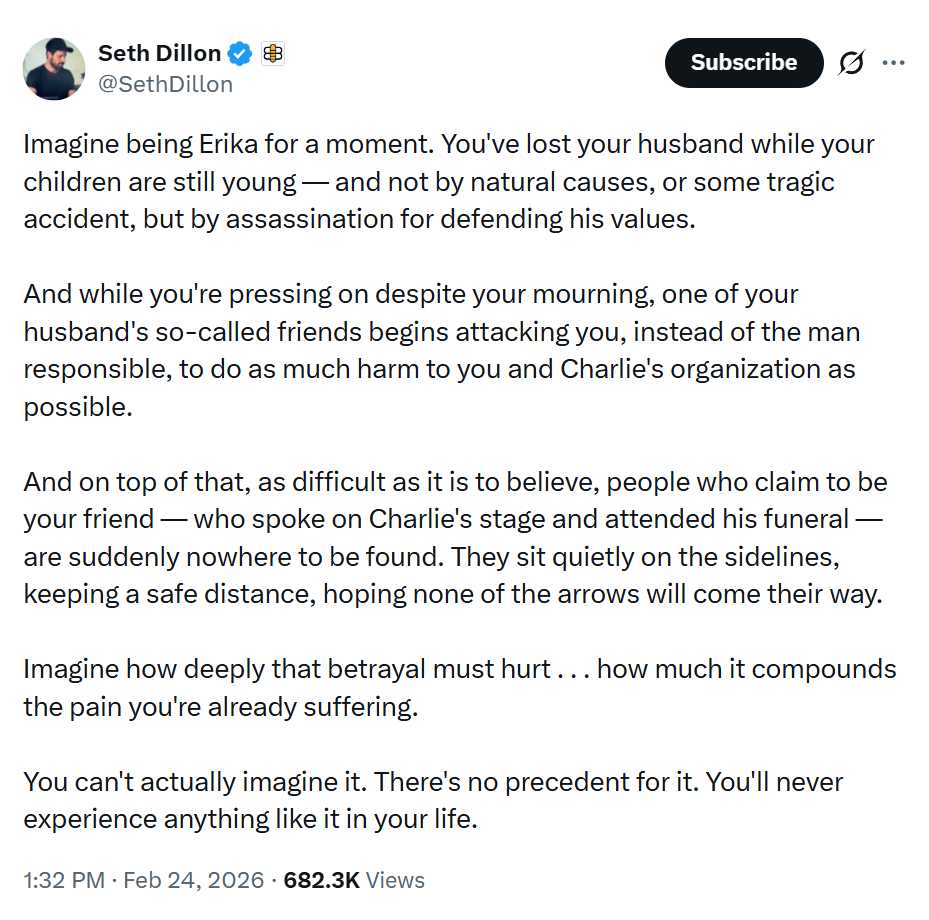Click the yellow affiliate badge beside the name
929x920 pixels.
[x=272, y=54]
